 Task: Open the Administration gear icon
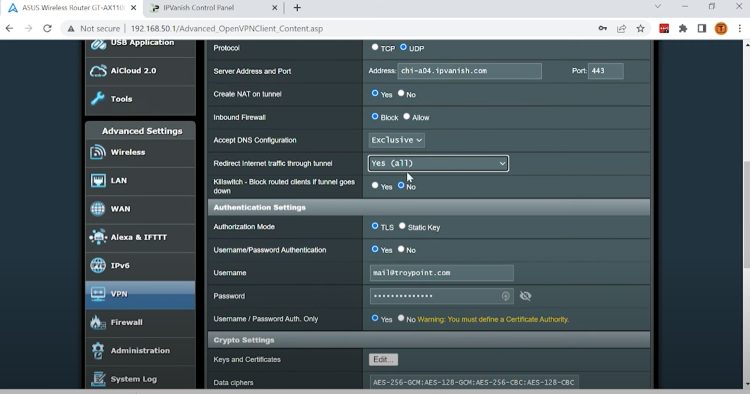98,350
